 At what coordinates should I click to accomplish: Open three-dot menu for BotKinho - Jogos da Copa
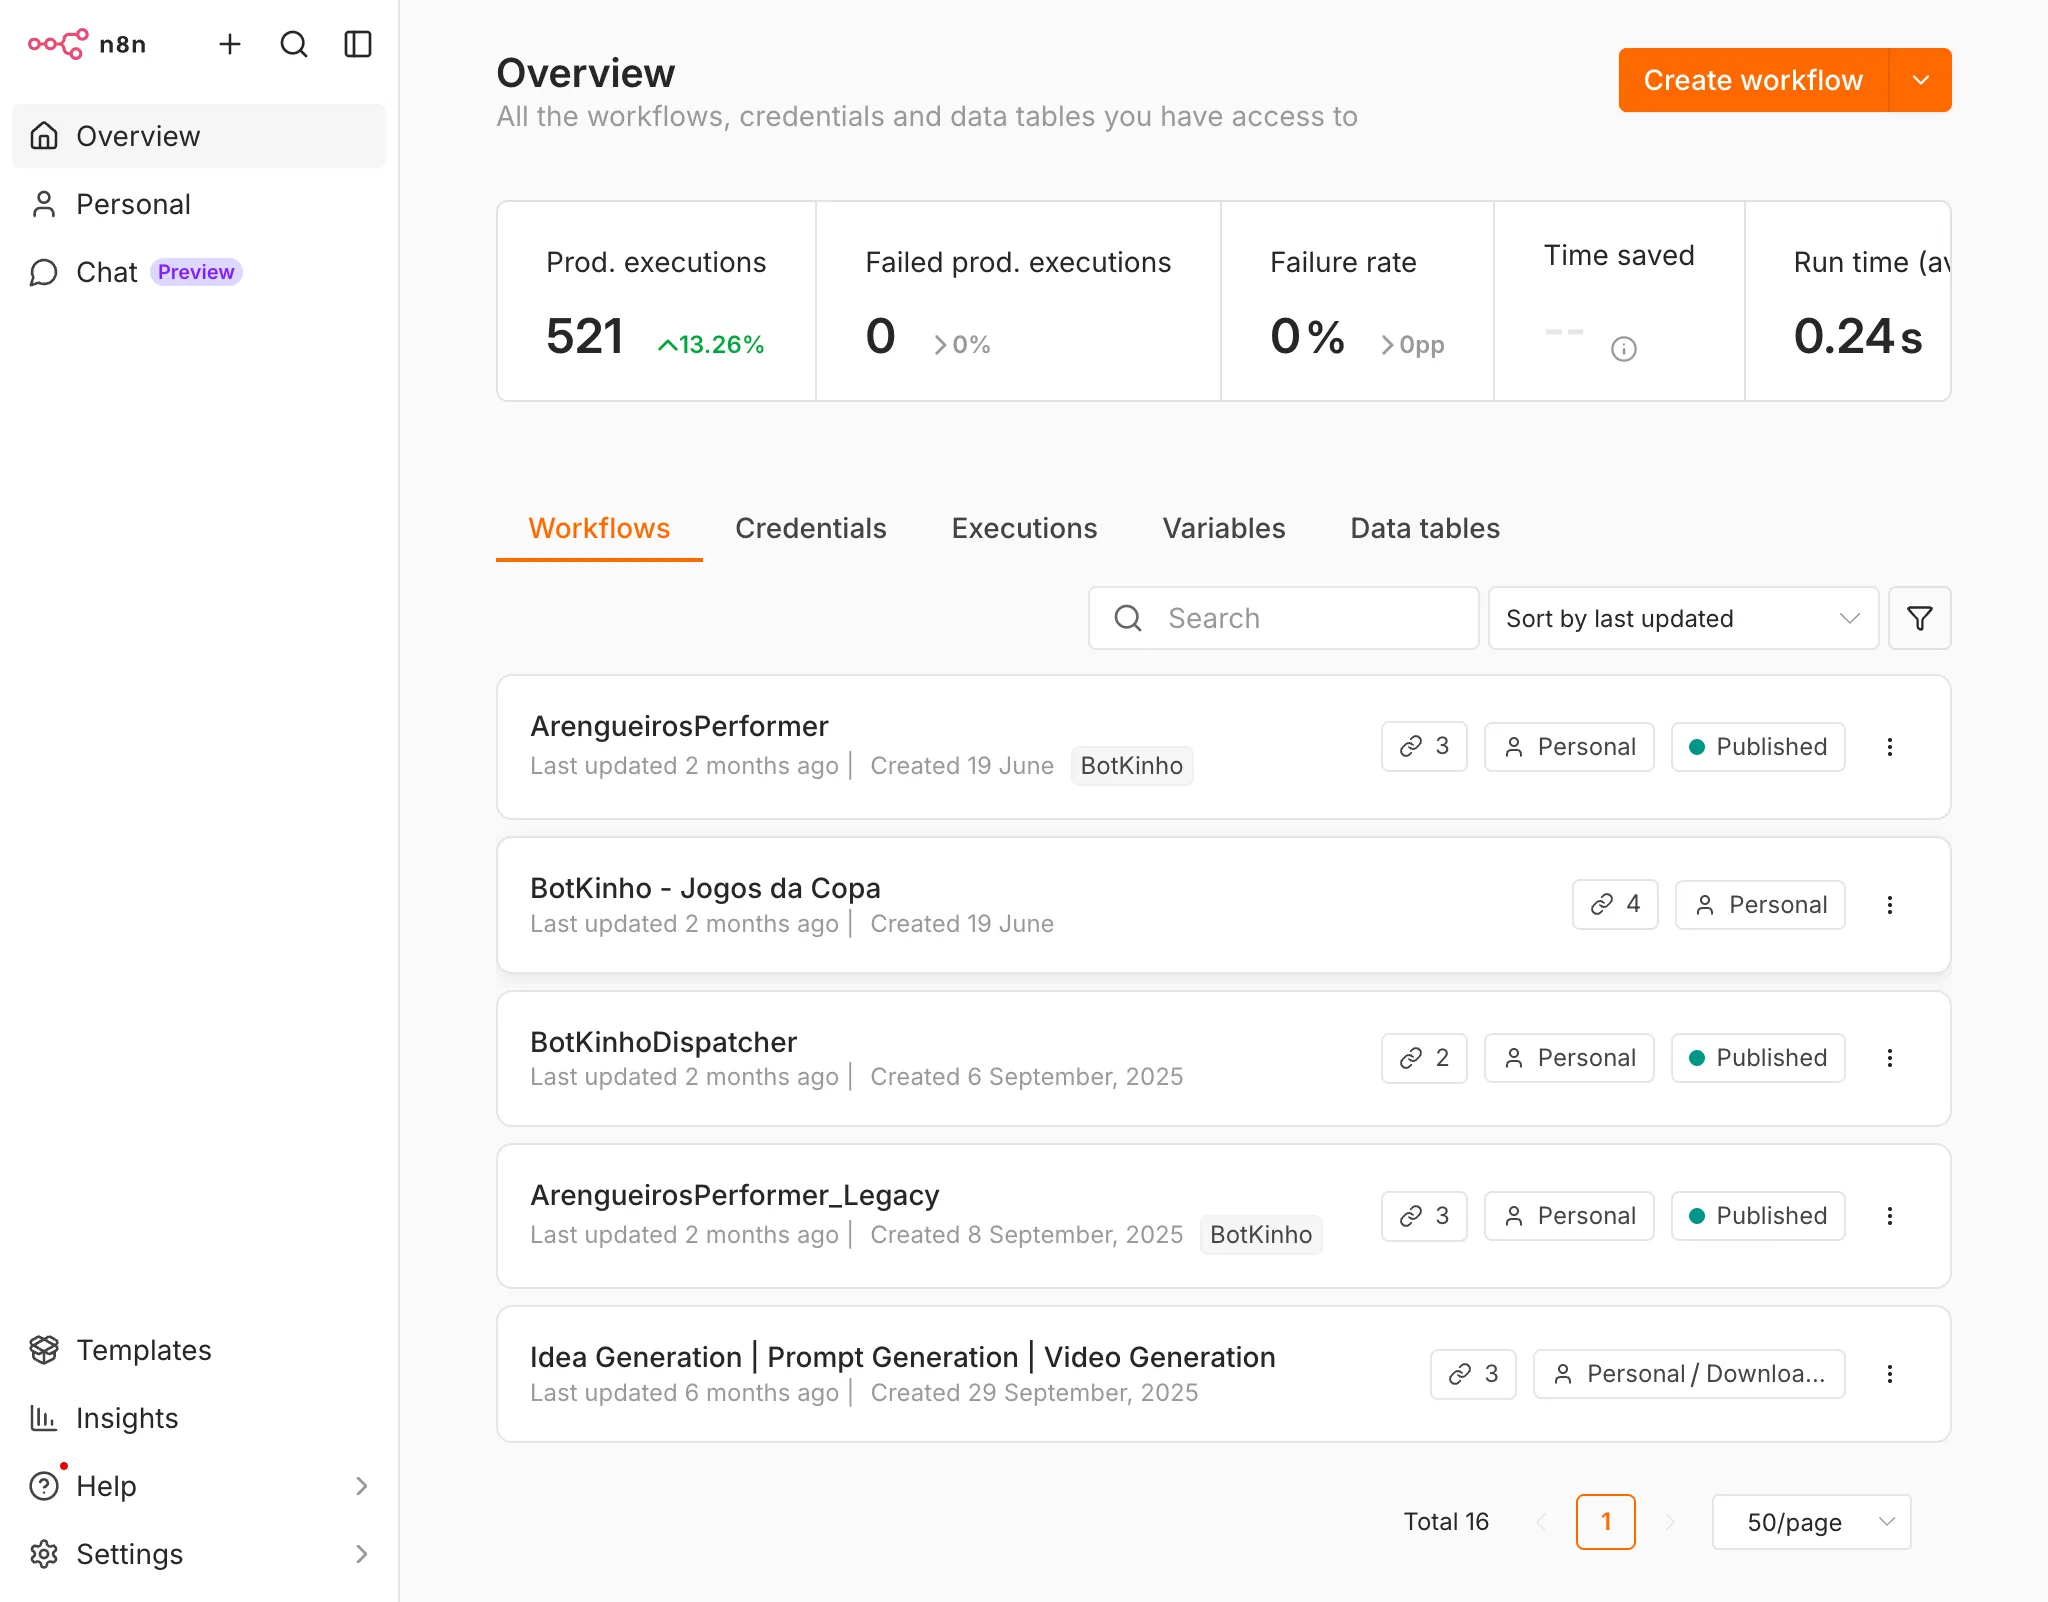pos(1890,905)
